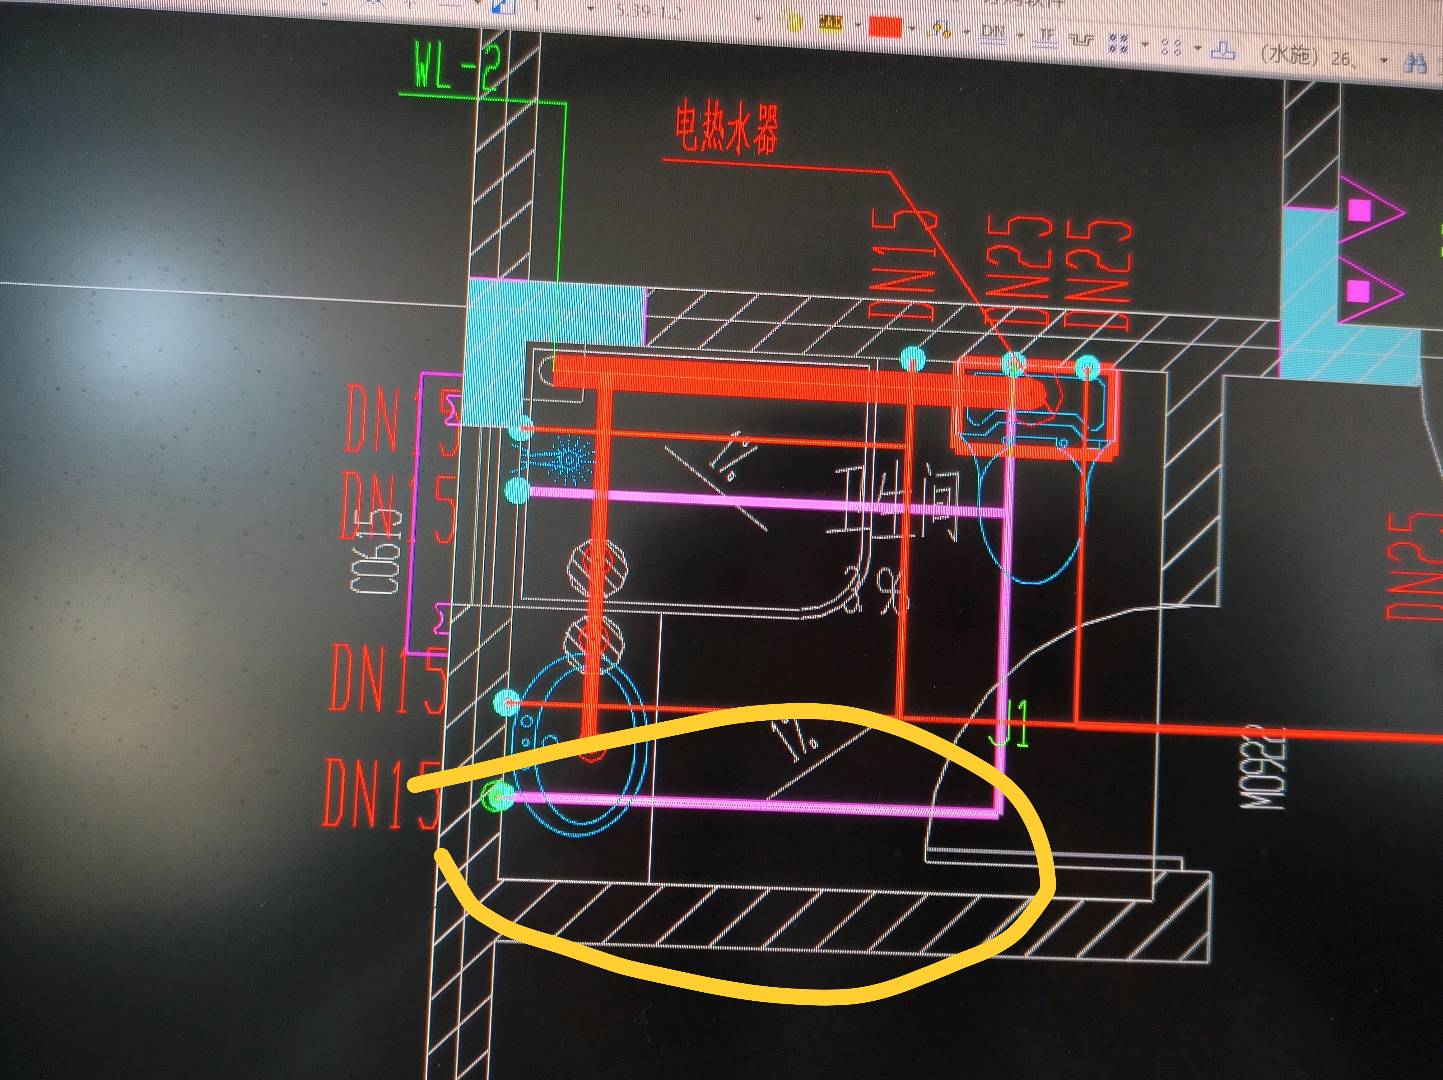Open the (水施) 26 drawing selector dropdown

pos(1384,61)
